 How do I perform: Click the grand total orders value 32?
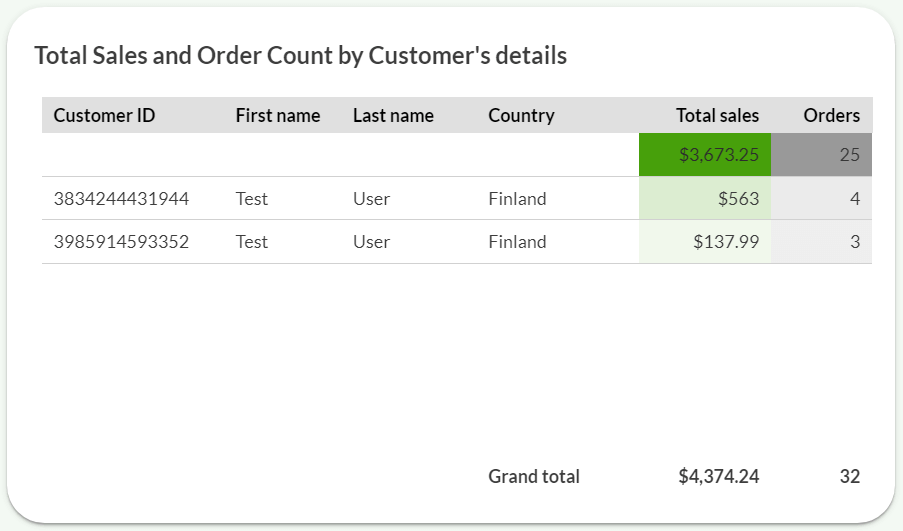849,476
